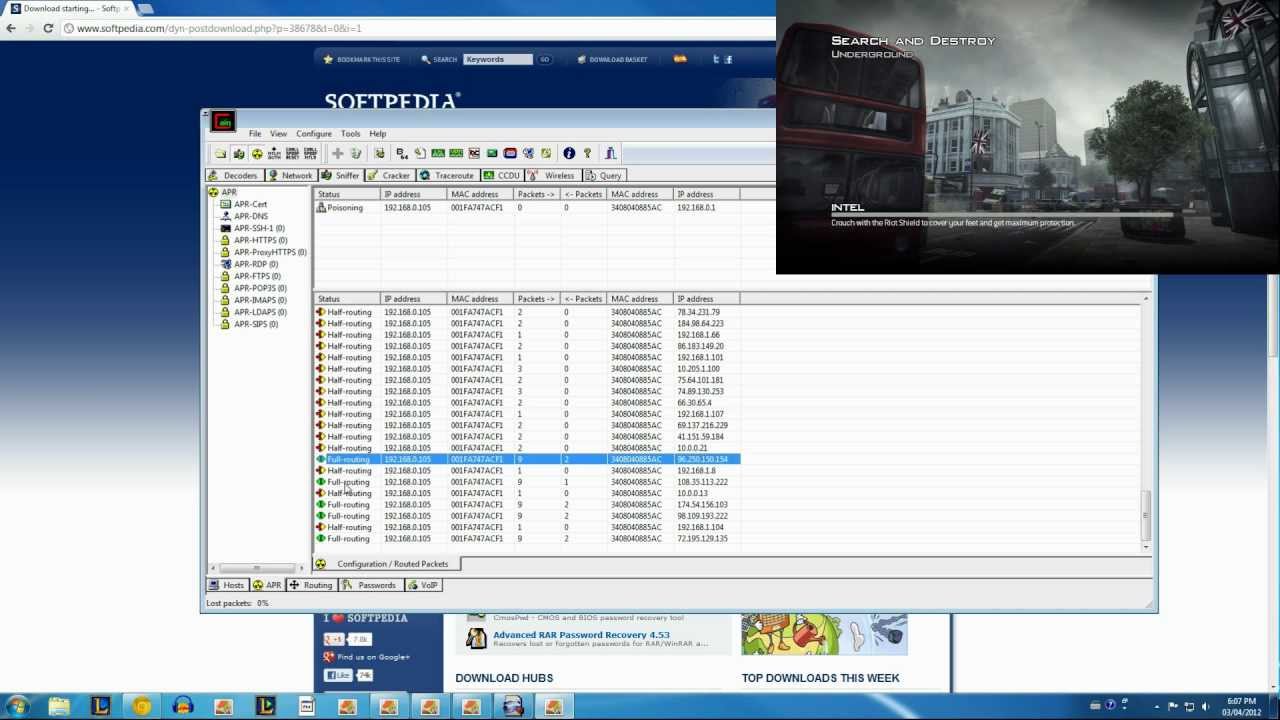Select APR-RDP (0) tree entry
This screenshot has width=1280, height=720.
click(x=256, y=264)
